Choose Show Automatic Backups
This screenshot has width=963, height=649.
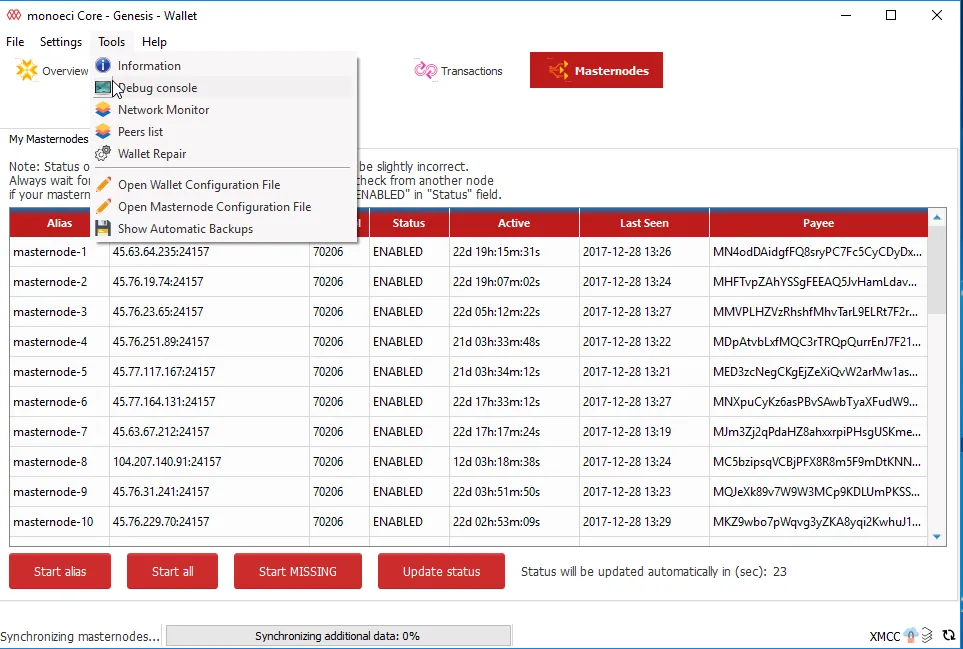[x=224, y=229]
